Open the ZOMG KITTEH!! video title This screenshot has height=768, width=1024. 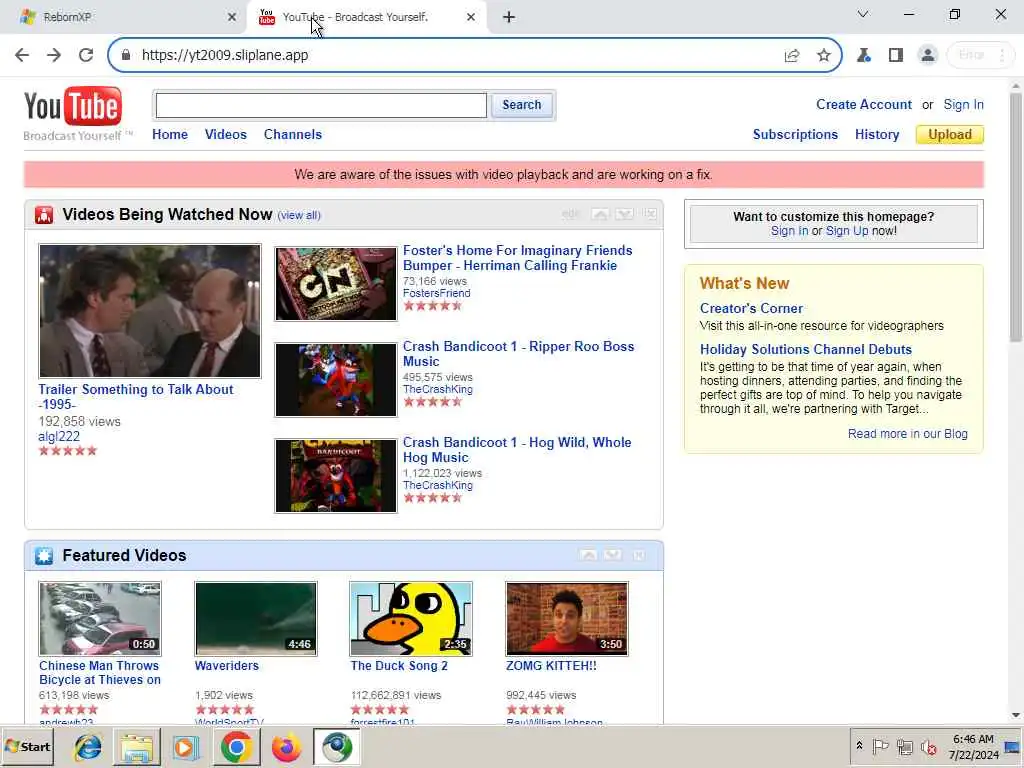tap(551, 666)
